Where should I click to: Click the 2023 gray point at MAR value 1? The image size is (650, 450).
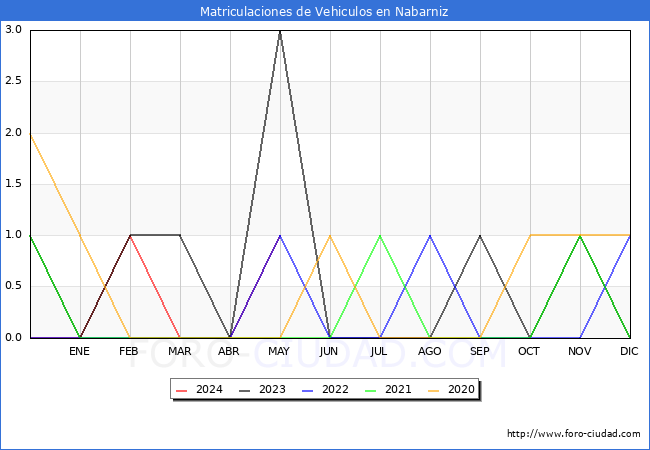pyautogui.click(x=180, y=235)
